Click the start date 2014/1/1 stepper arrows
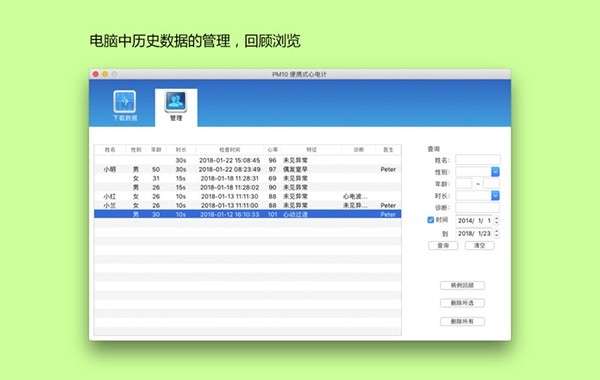Viewport: 600px width, 380px height. (x=497, y=220)
